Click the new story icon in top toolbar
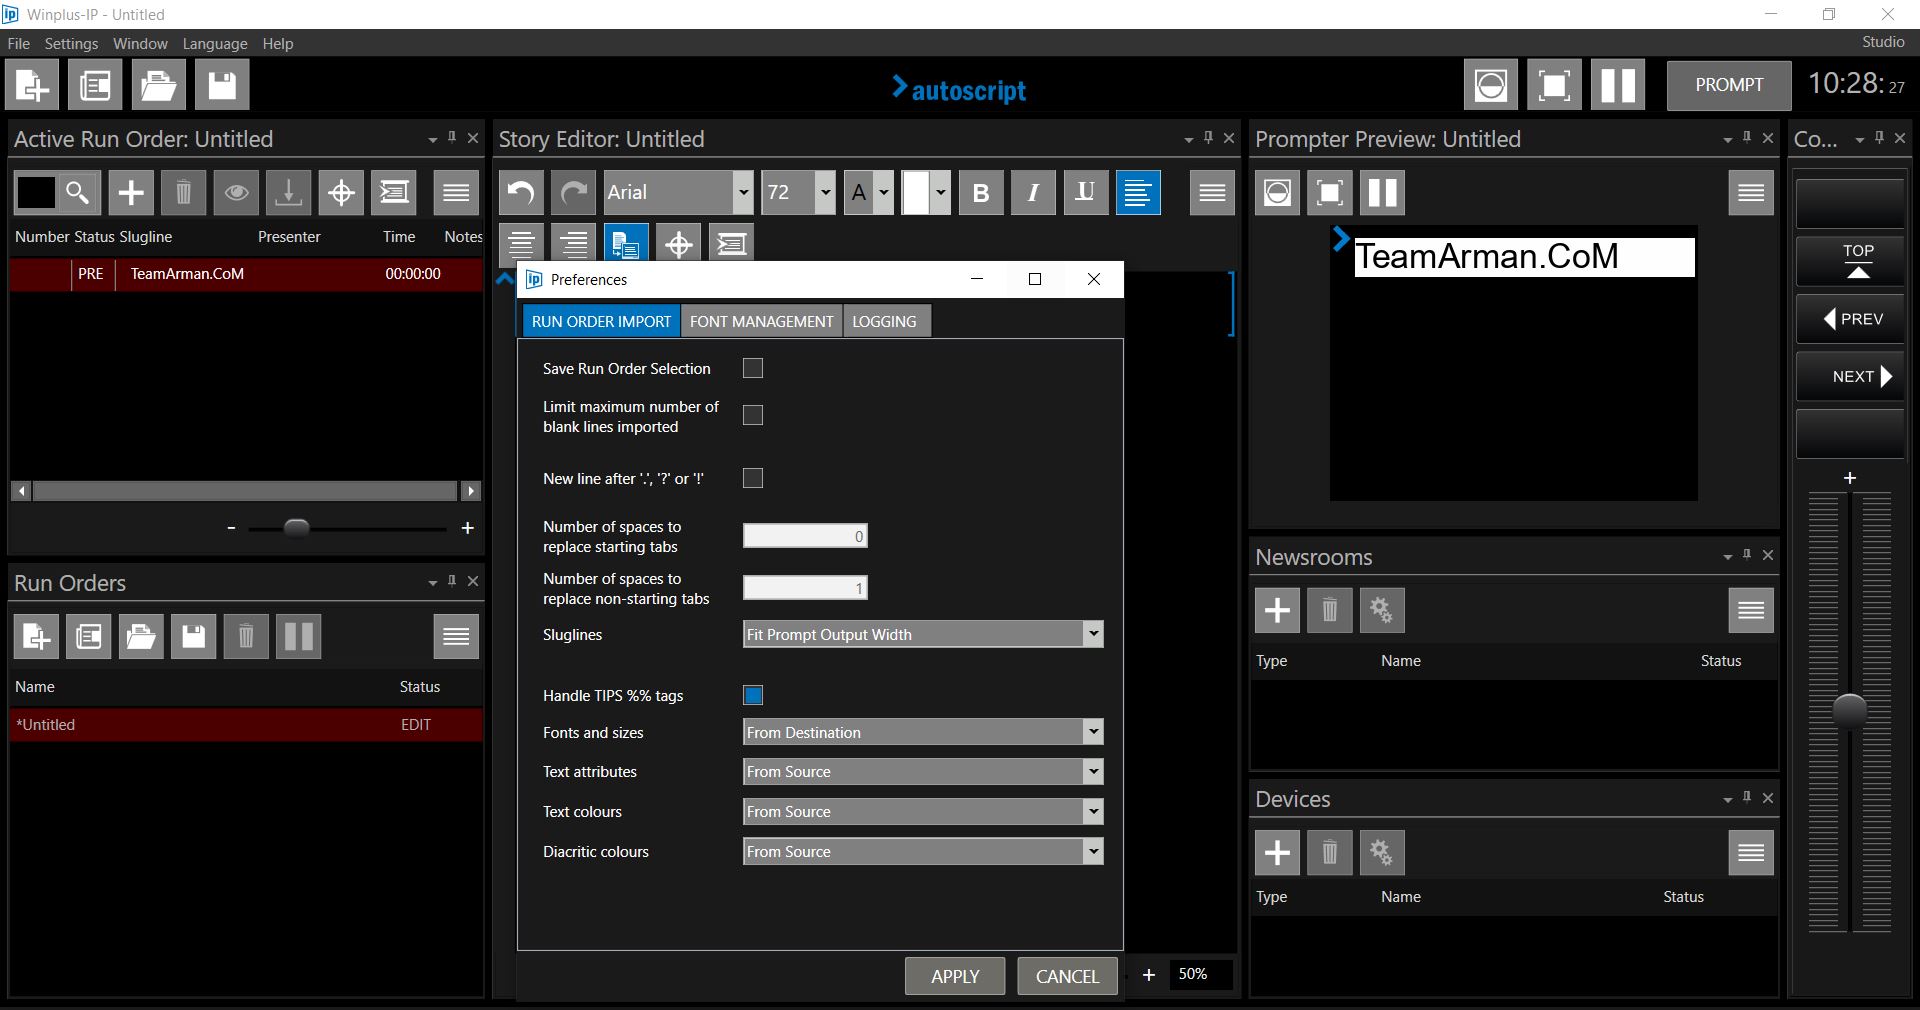This screenshot has width=1920, height=1010. pos(95,85)
